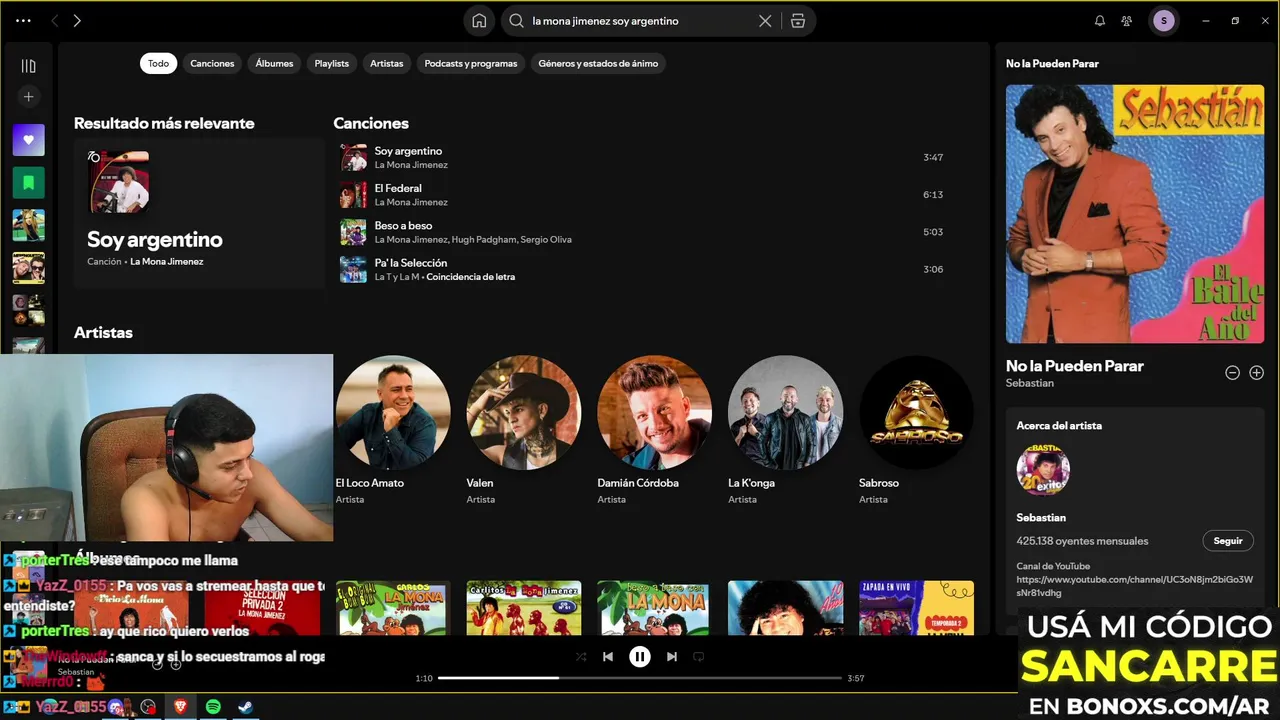Screen dimensions: 1280x720
Task: Open the Home icon
Action: [x=479, y=21]
